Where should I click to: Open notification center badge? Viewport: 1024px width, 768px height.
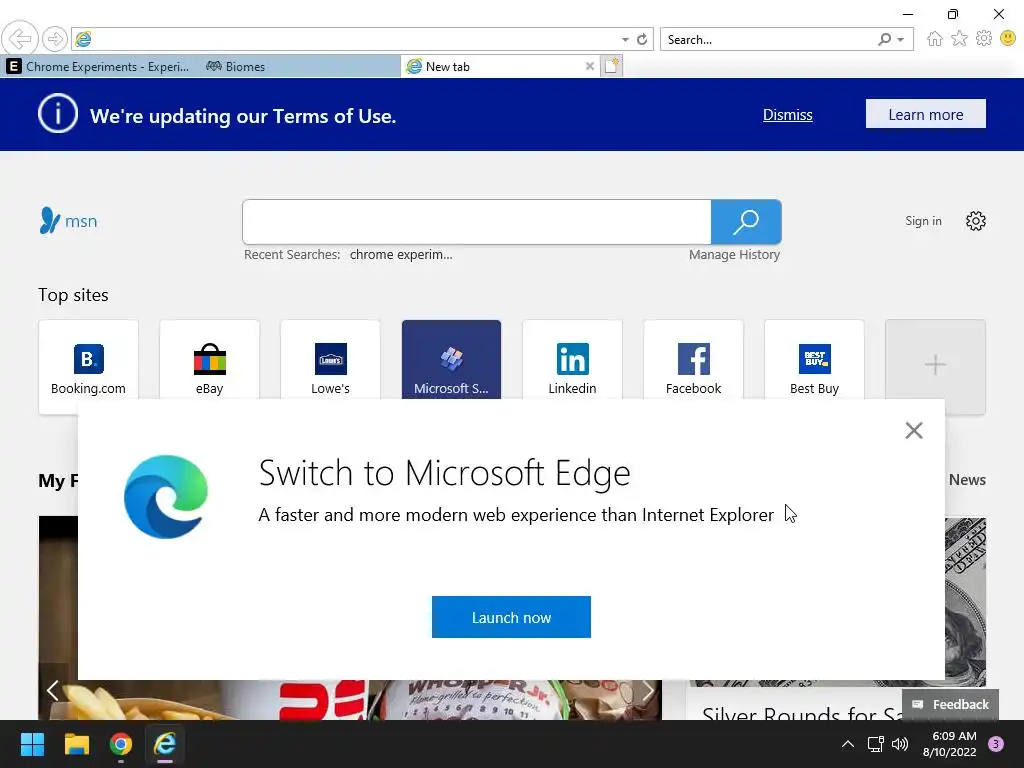coord(996,744)
